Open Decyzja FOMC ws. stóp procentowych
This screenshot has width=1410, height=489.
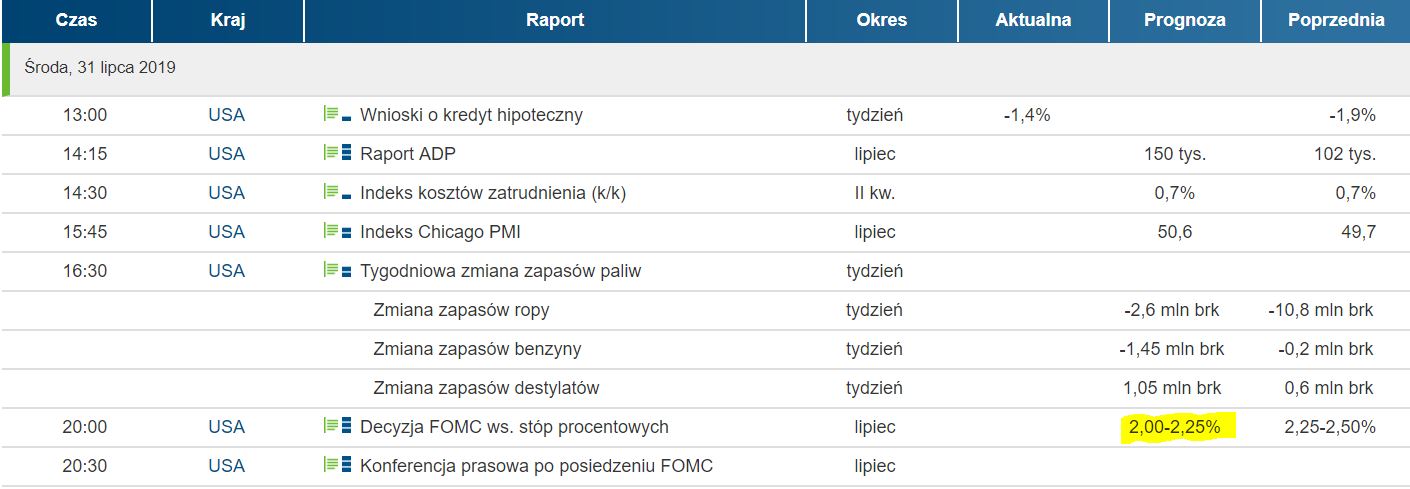click(x=514, y=427)
